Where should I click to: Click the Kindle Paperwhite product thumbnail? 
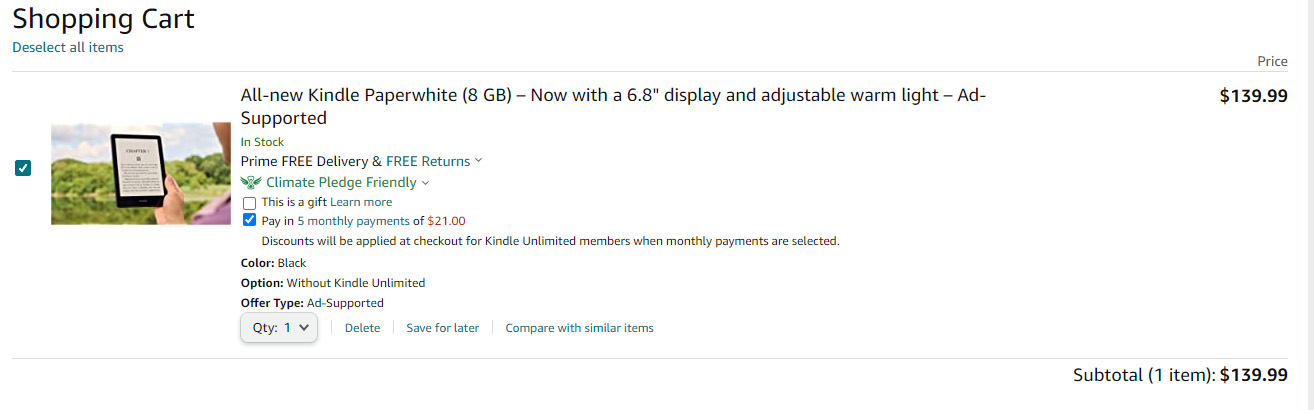(141, 173)
